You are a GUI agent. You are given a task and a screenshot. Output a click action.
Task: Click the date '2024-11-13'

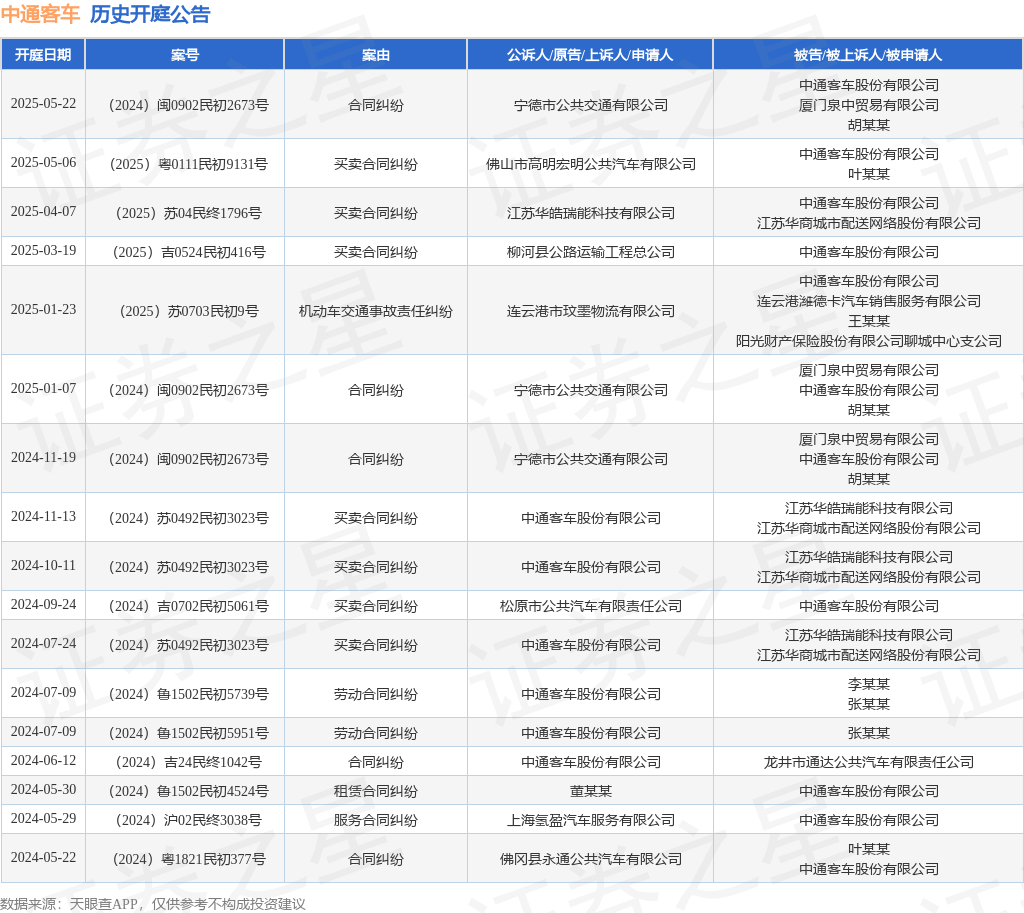(43, 517)
